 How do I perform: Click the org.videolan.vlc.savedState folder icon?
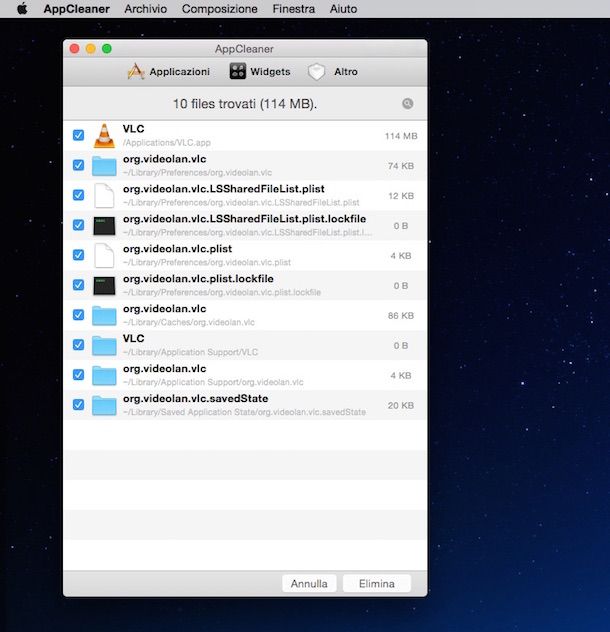coord(104,405)
